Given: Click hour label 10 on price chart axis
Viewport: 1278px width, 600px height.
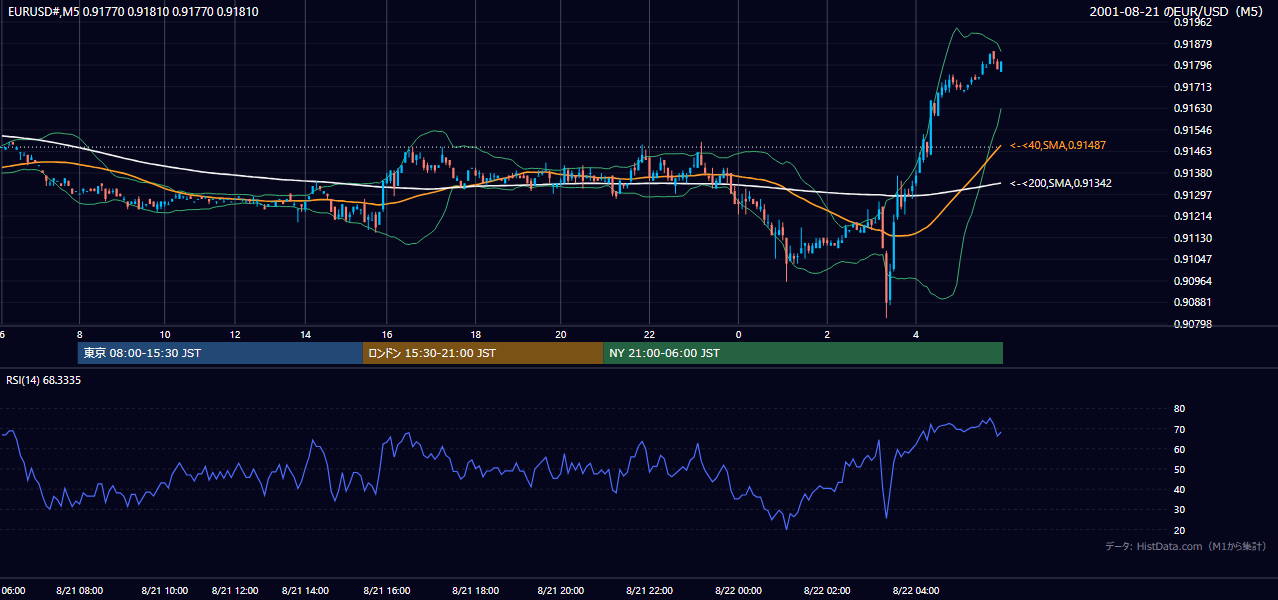Looking at the screenshot, I should (165, 334).
